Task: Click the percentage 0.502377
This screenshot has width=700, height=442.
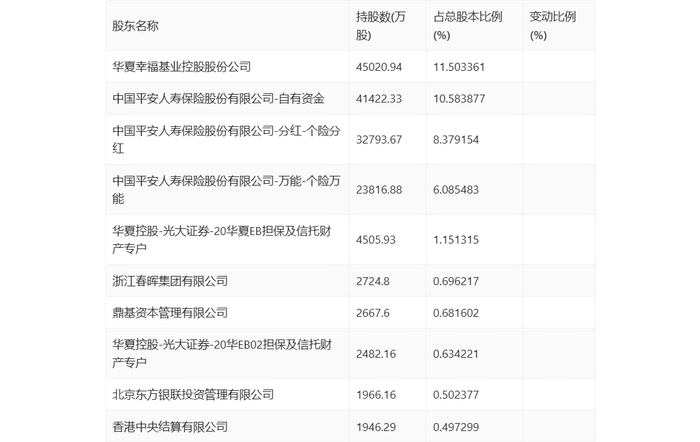Action: pyautogui.click(x=456, y=395)
